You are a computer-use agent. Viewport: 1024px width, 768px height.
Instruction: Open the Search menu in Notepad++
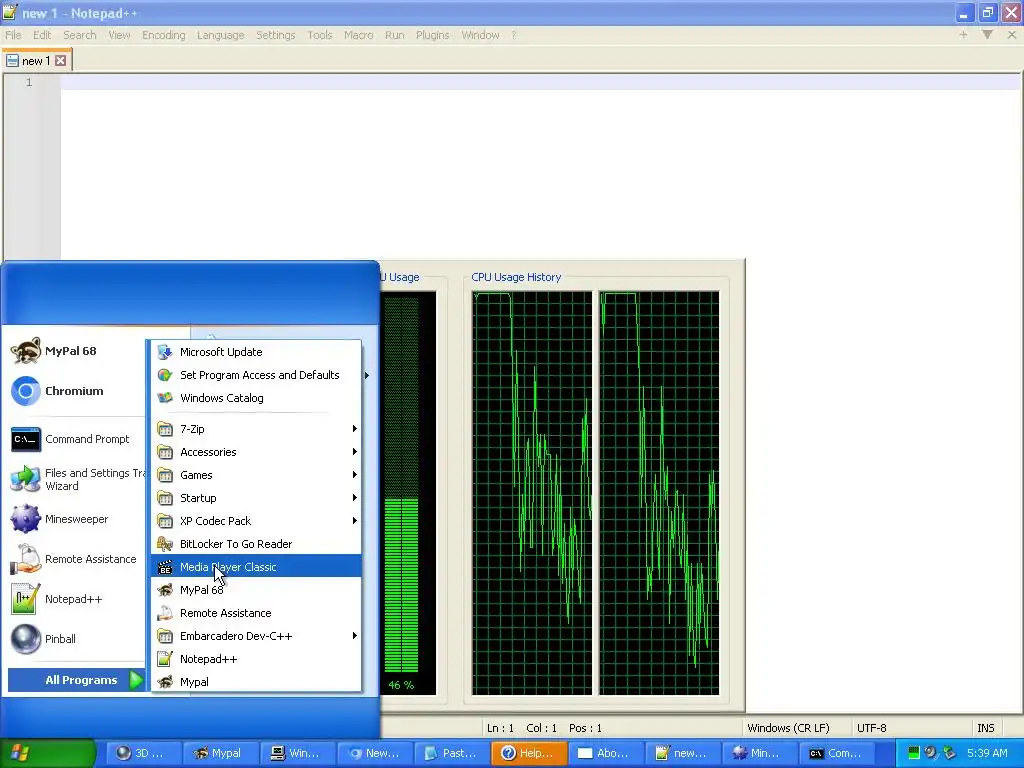pos(80,35)
